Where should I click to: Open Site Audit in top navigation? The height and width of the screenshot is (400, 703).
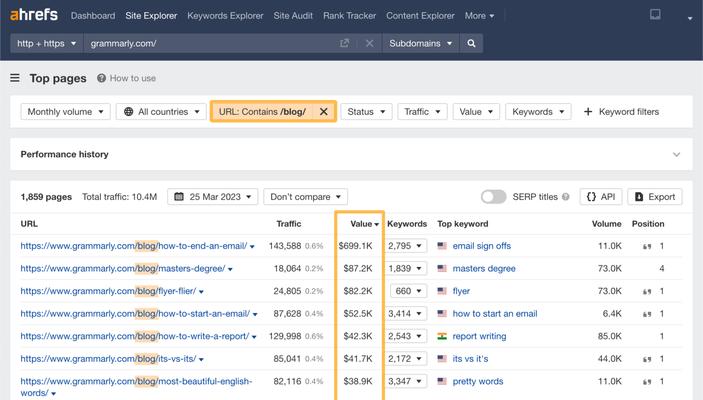click(x=293, y=16)
